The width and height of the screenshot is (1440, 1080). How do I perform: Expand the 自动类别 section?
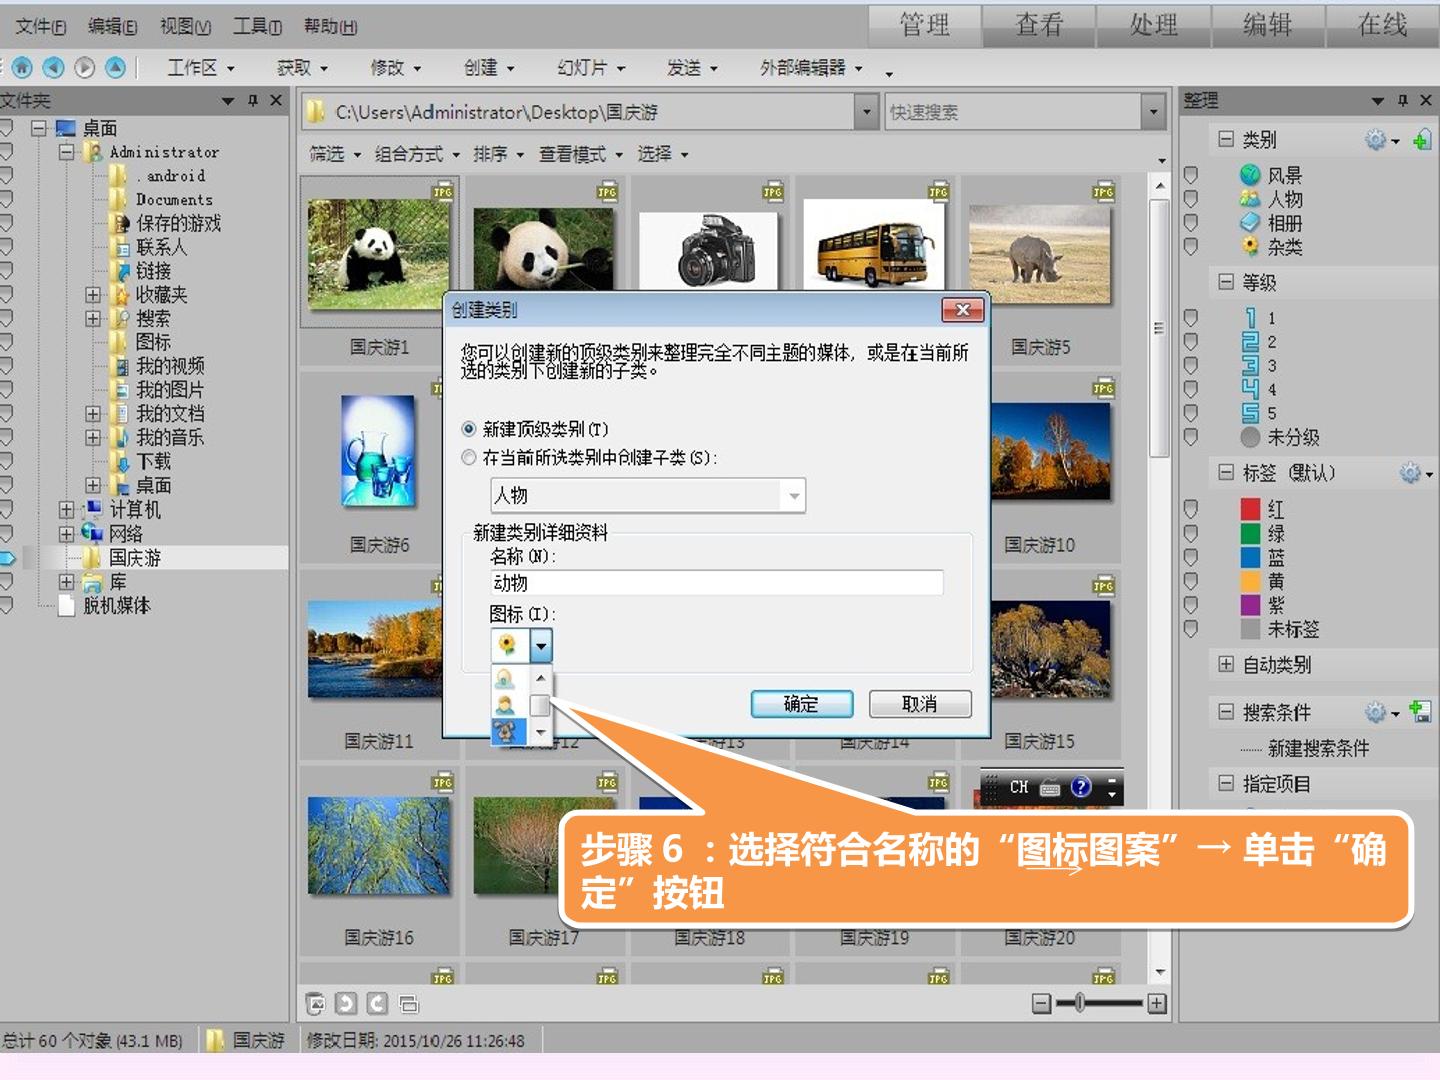[1225, 664]
